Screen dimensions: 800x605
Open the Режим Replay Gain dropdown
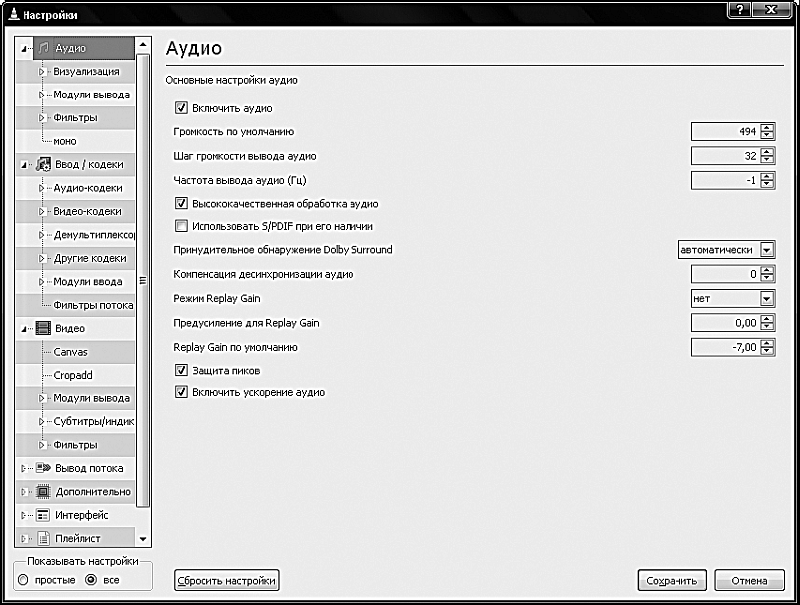[733, 298]
